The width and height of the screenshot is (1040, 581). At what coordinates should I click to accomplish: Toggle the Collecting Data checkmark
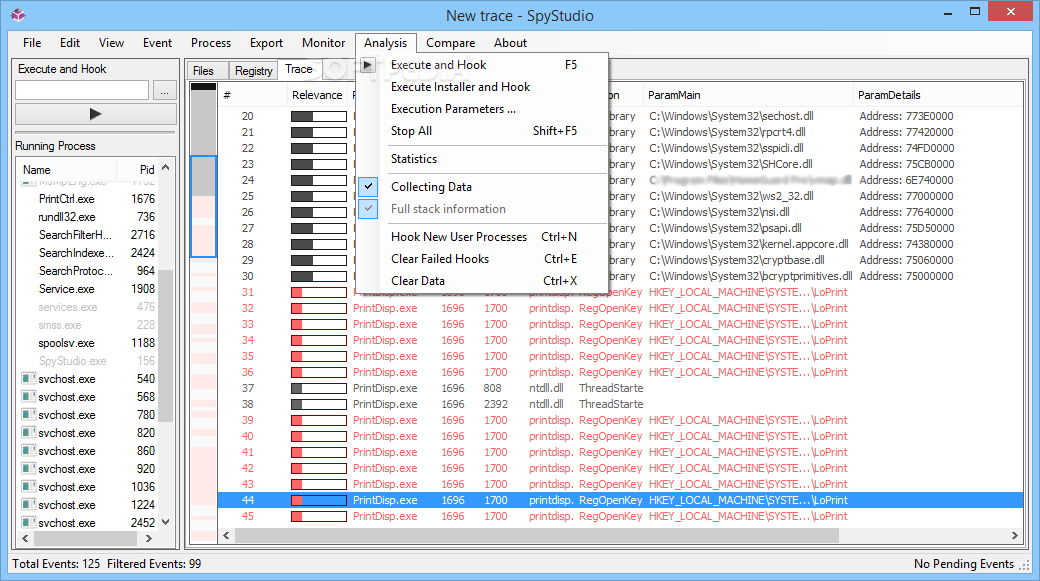tap(368, 187)
